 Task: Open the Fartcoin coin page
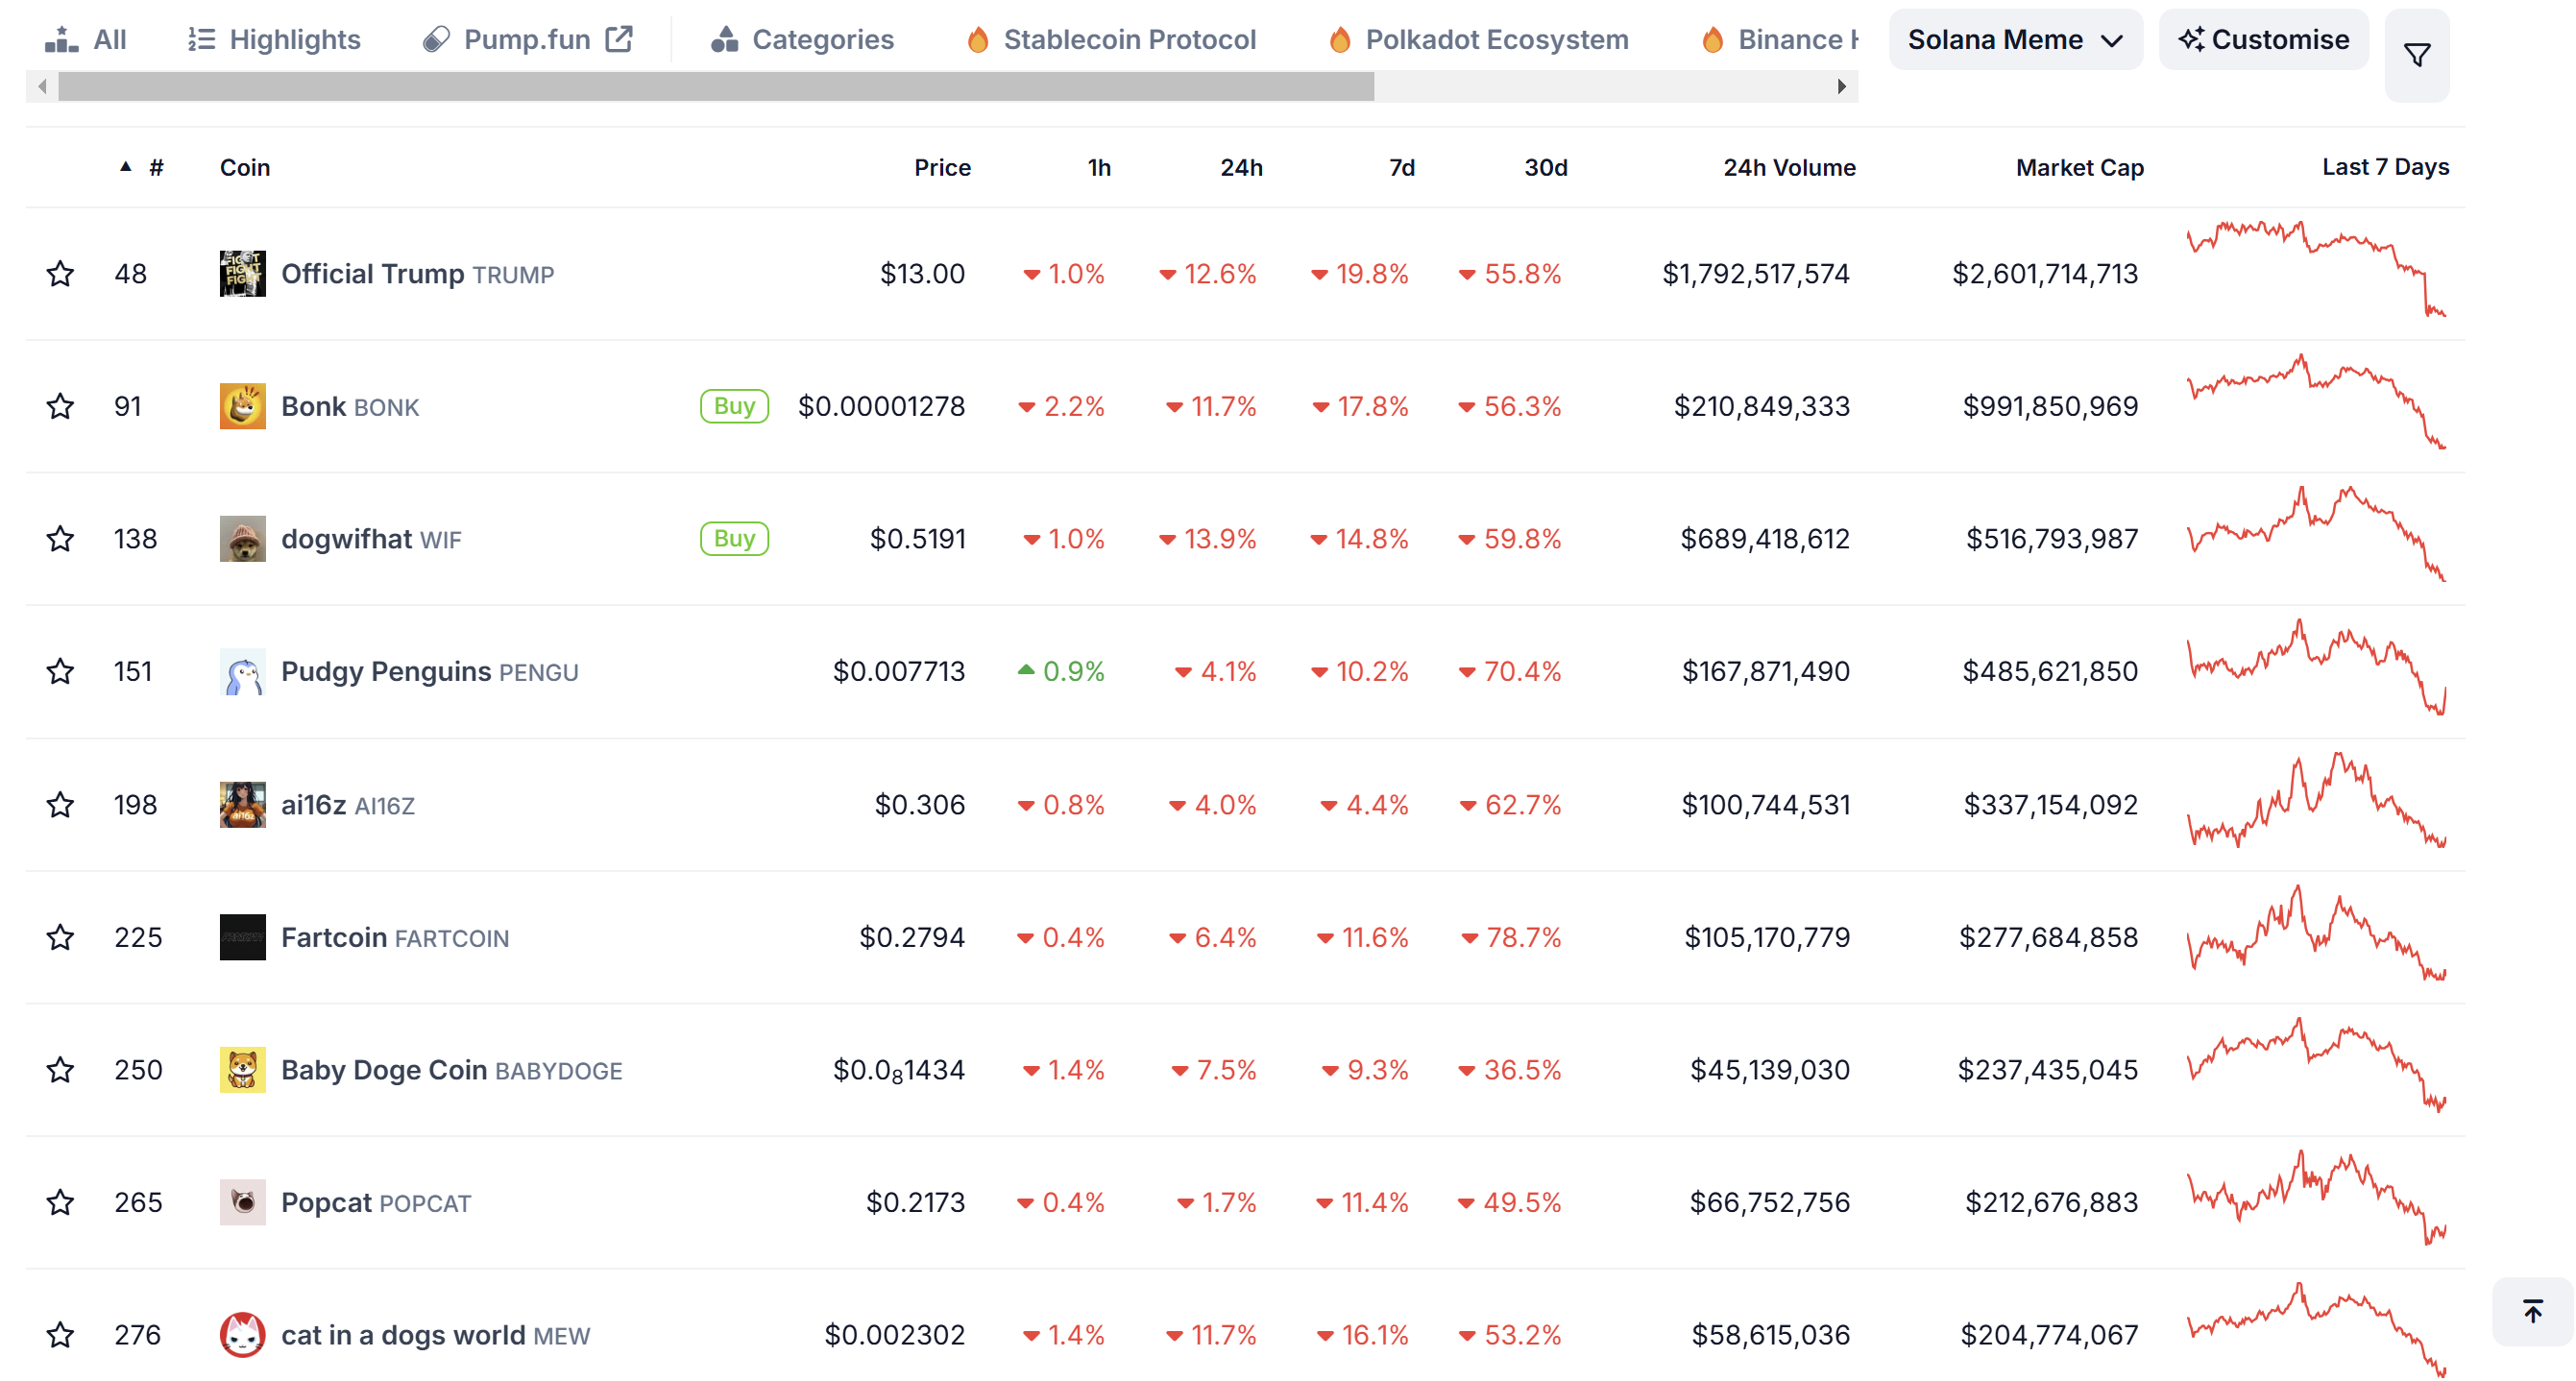(x=395, y=938)
